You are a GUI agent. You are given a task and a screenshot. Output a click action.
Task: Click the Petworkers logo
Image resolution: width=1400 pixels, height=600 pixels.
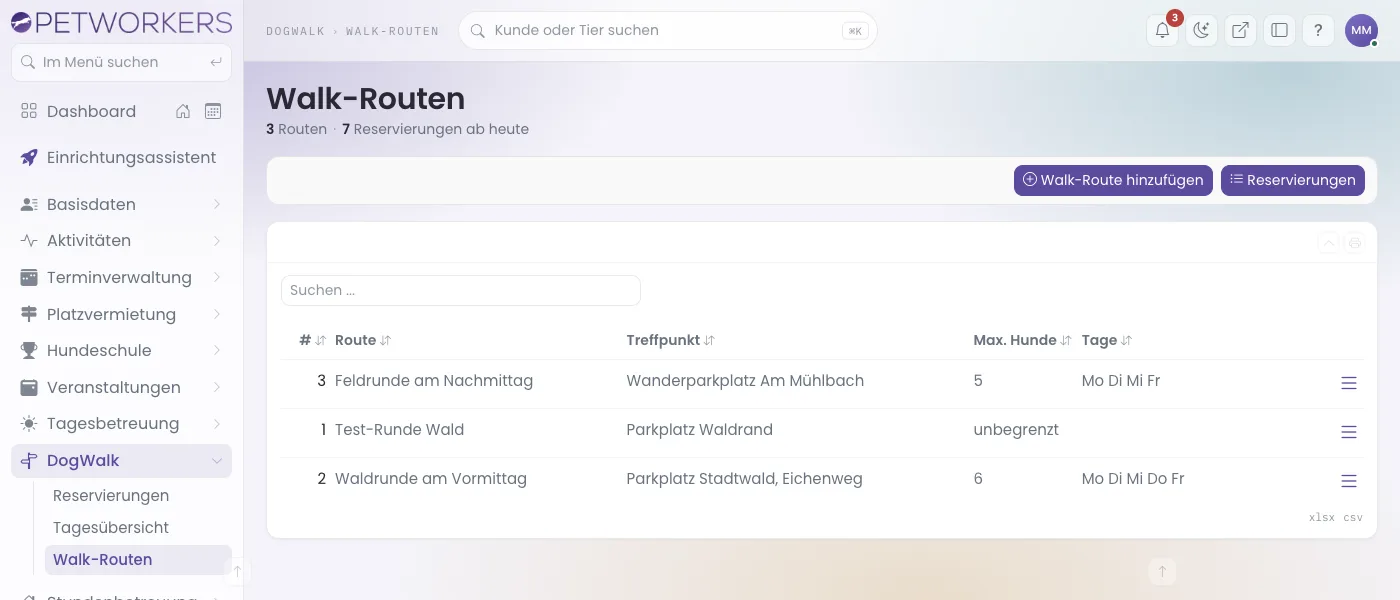pyautogui.click(x=121, y=22)
